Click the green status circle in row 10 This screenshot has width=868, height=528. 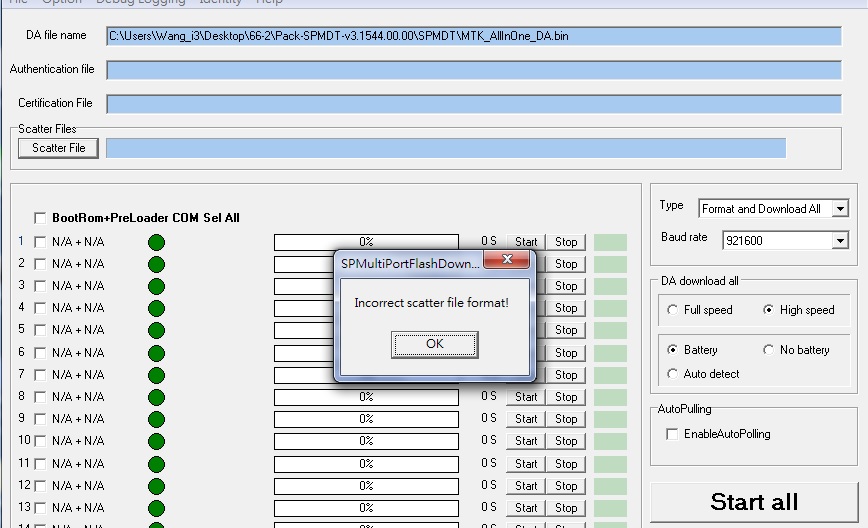[x=156, y=441]
